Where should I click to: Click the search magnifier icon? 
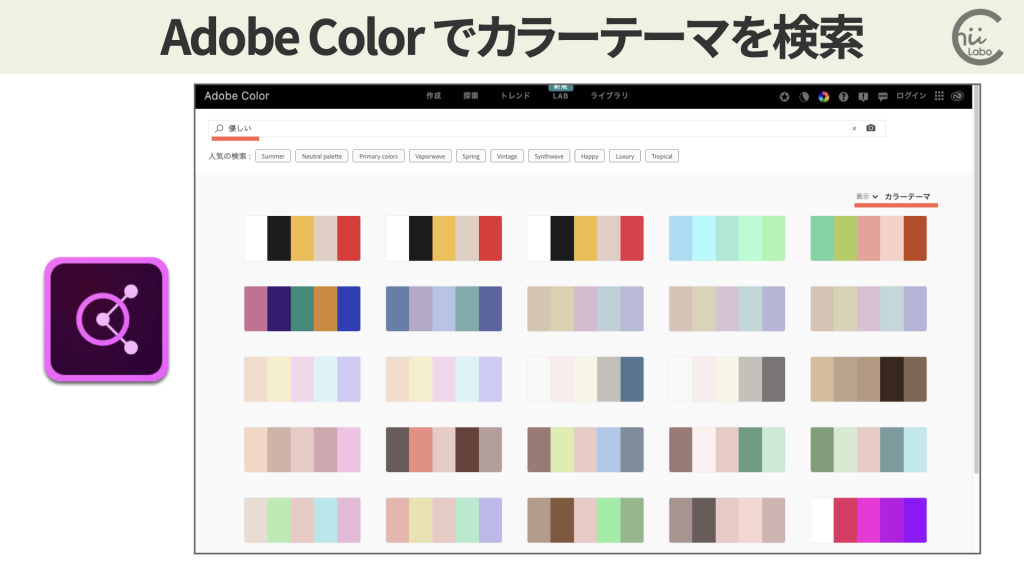click(x=218, y=128)
